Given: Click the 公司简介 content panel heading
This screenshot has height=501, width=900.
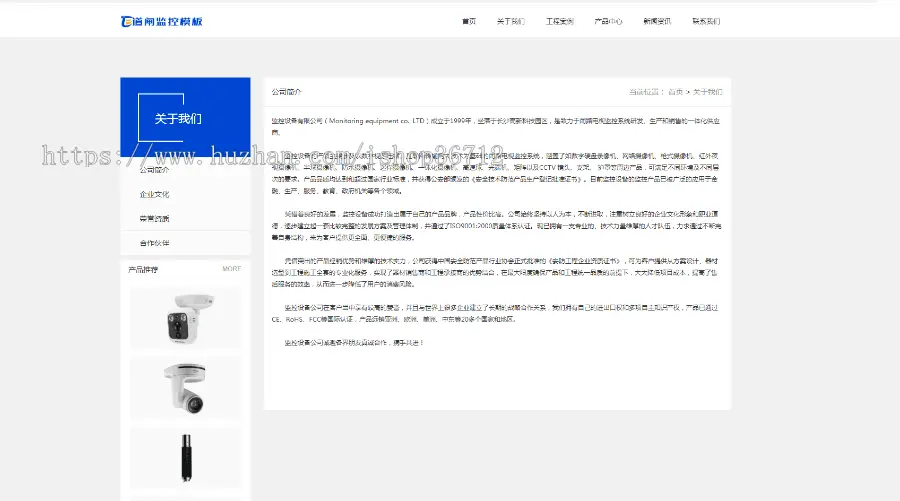Looking at the screenshot, I should 286,92.
